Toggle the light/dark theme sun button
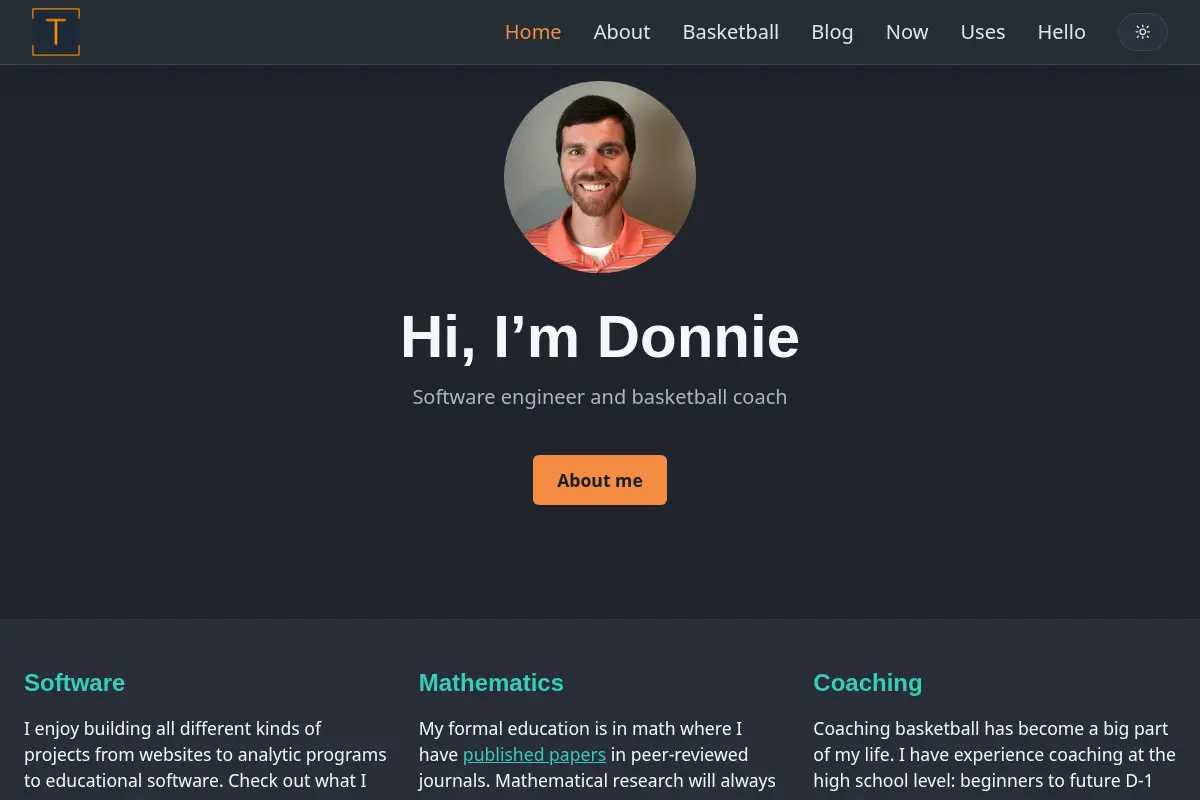This screenshot has width=1200, height=800. point(1143,32)
